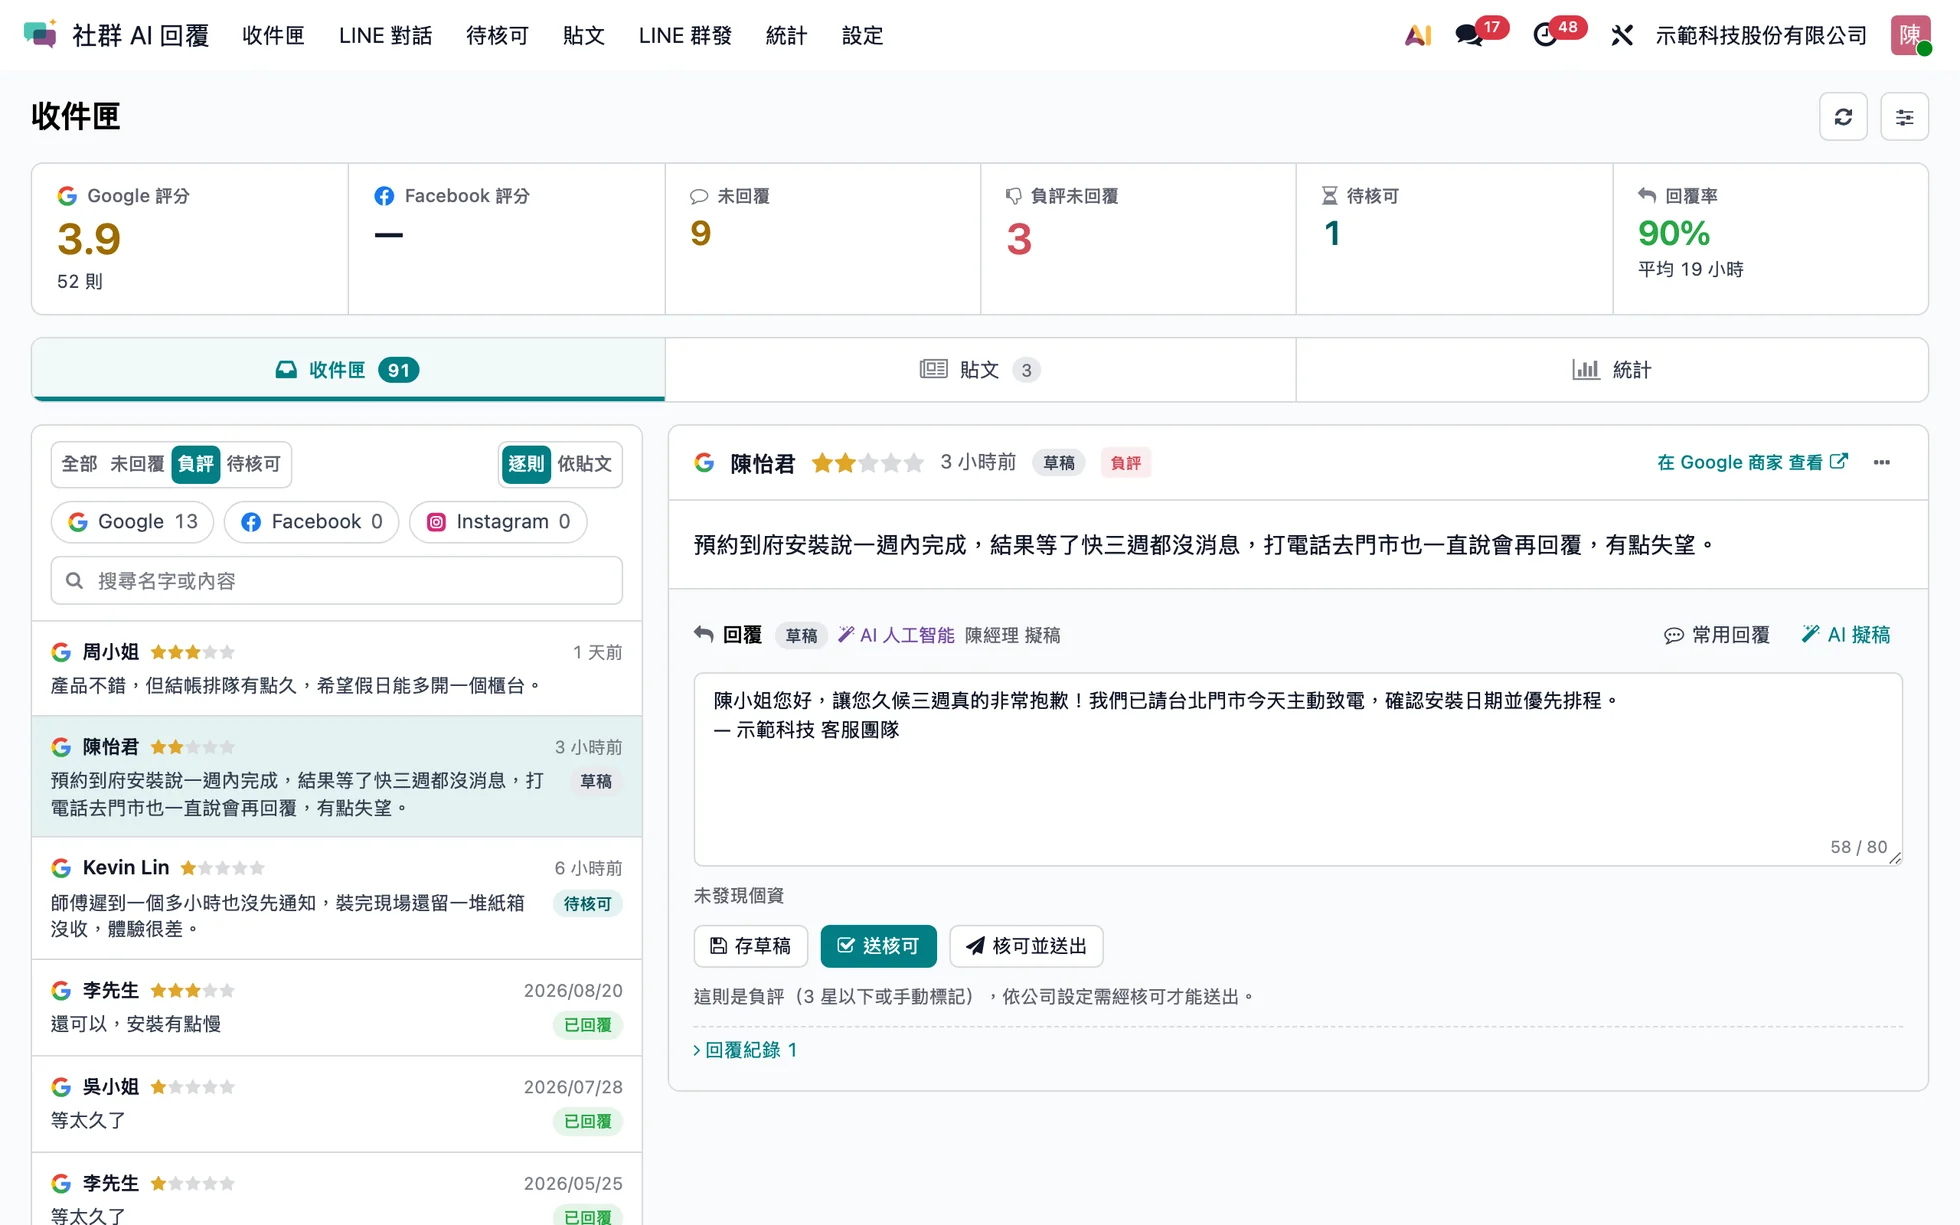Click 草稿 badge on 陳怡君 list row
Screen dimensions: 1960x1225
click(596, 781)
